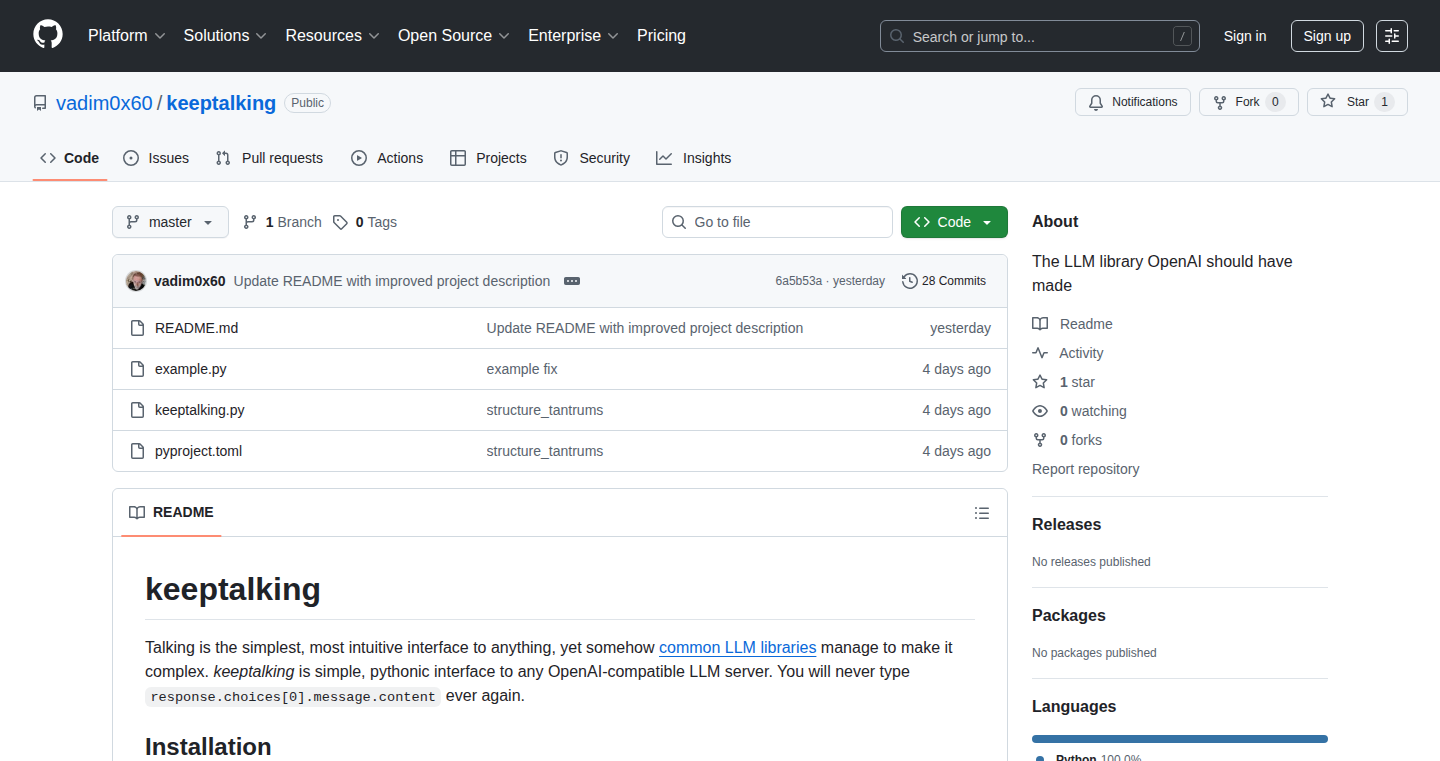The image size is (1440, 761).
Task: Open commit hash 6a5b53a
Action: click(x=798, y=281)
